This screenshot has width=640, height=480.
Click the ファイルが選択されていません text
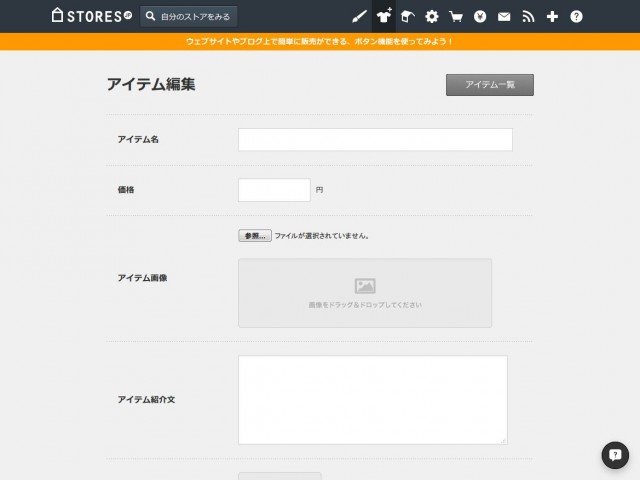pos(322,236)
